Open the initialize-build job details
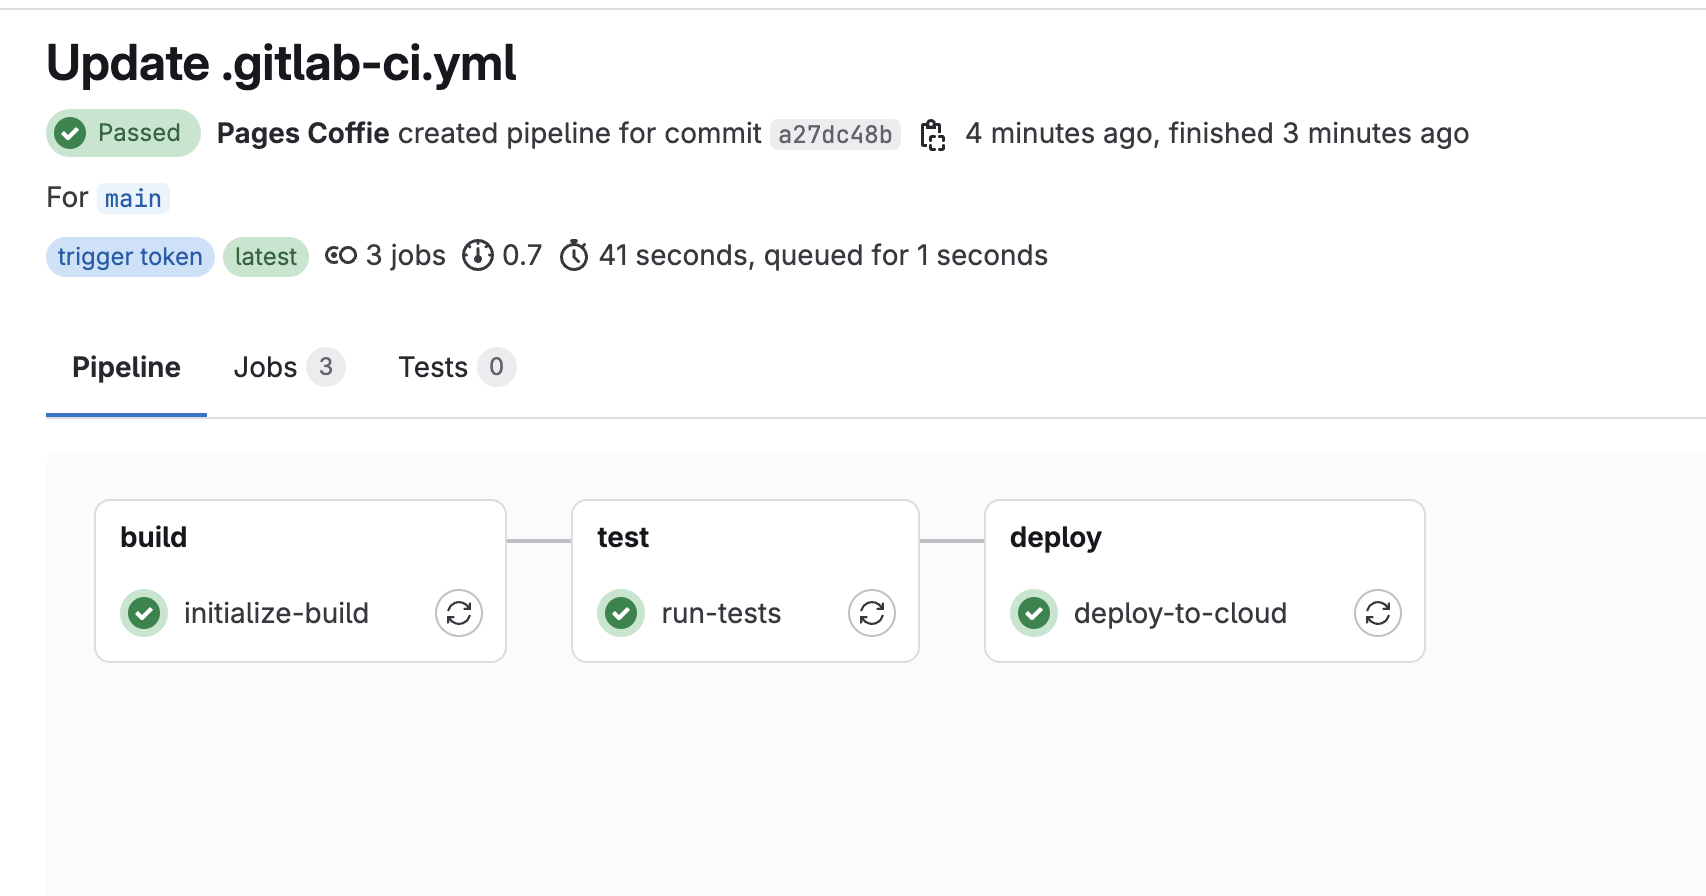 [x=276, y=613]
